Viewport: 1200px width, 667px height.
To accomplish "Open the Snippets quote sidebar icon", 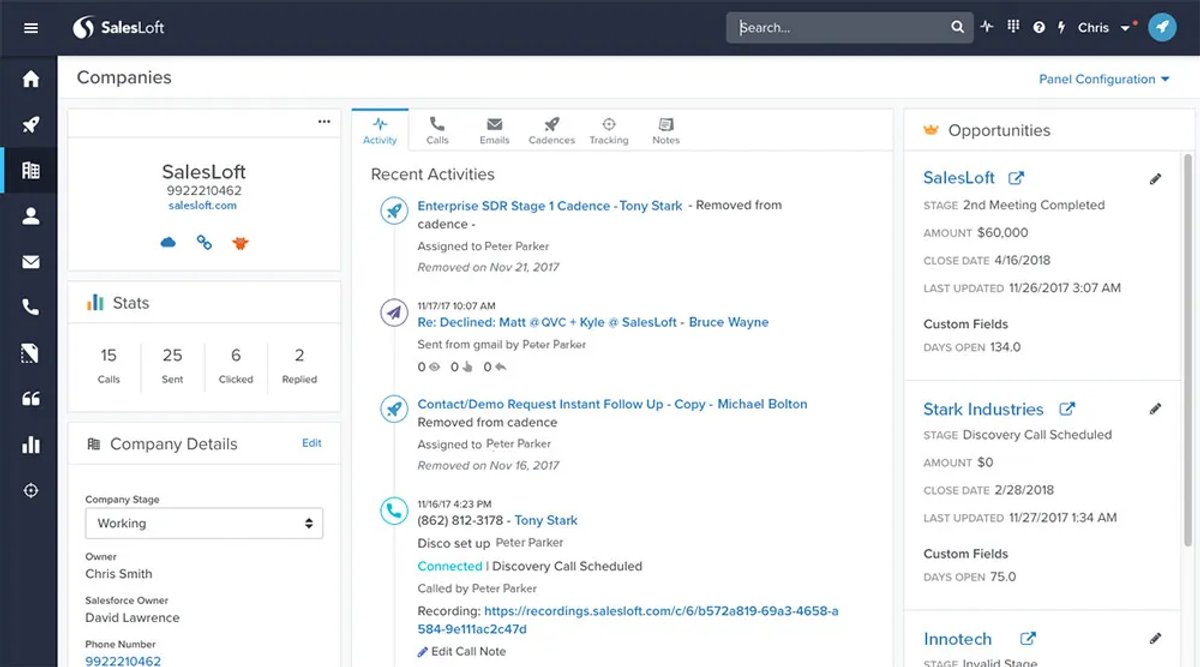I will point(31,399).
